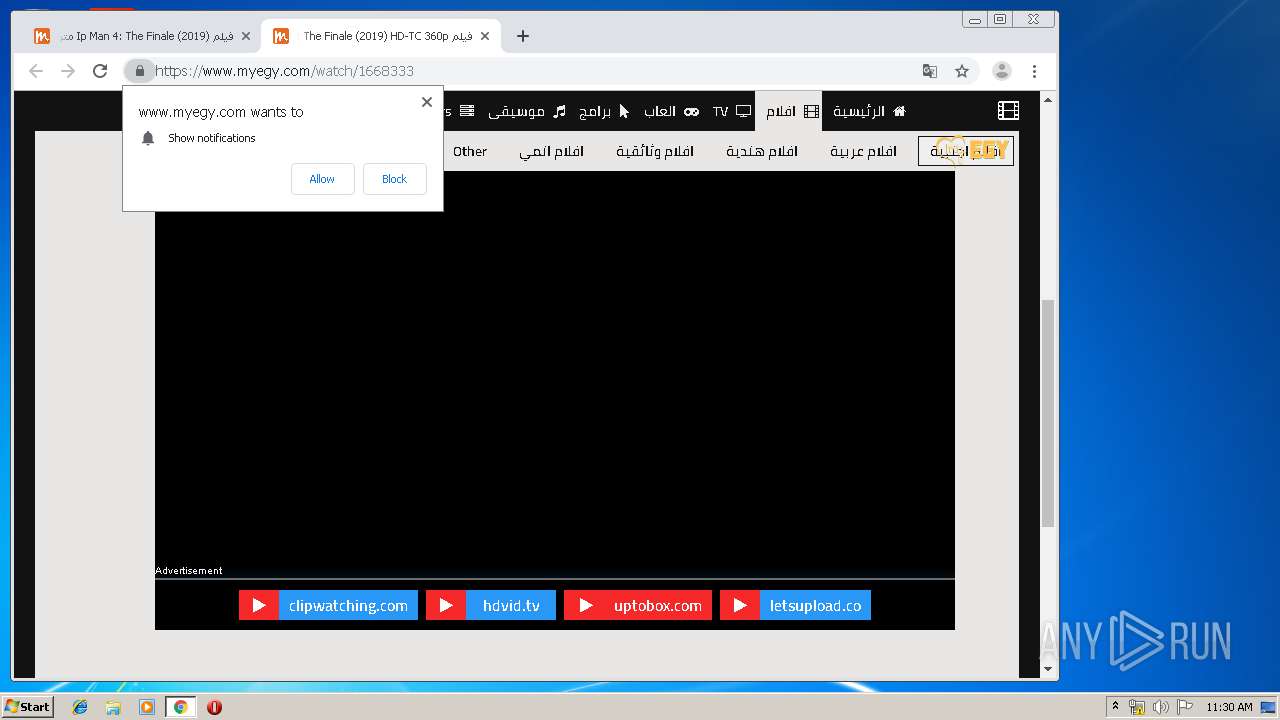The image size is (1280, 720).
Task: Open the موسيقى music menu item
Action: (526, 111)
